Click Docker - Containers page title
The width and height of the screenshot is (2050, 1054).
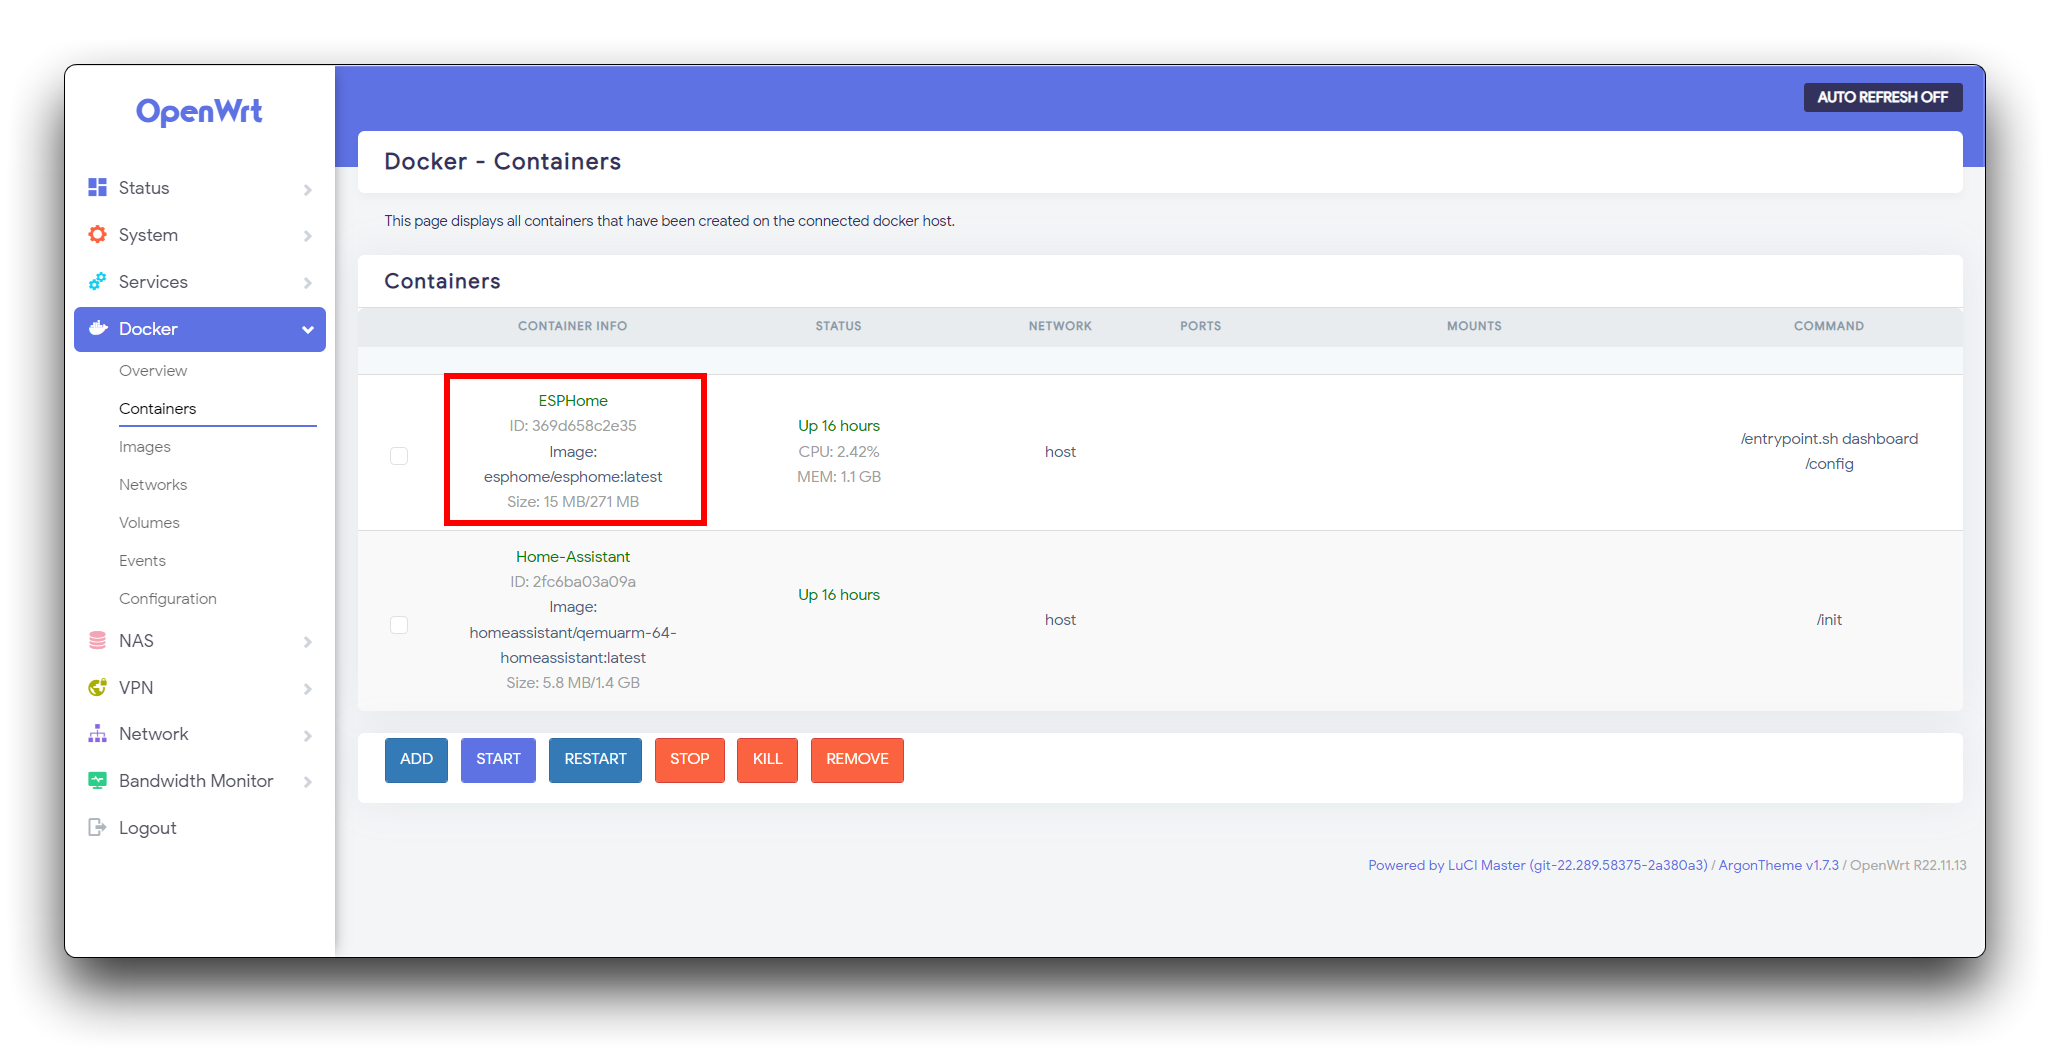pos(502,161)
